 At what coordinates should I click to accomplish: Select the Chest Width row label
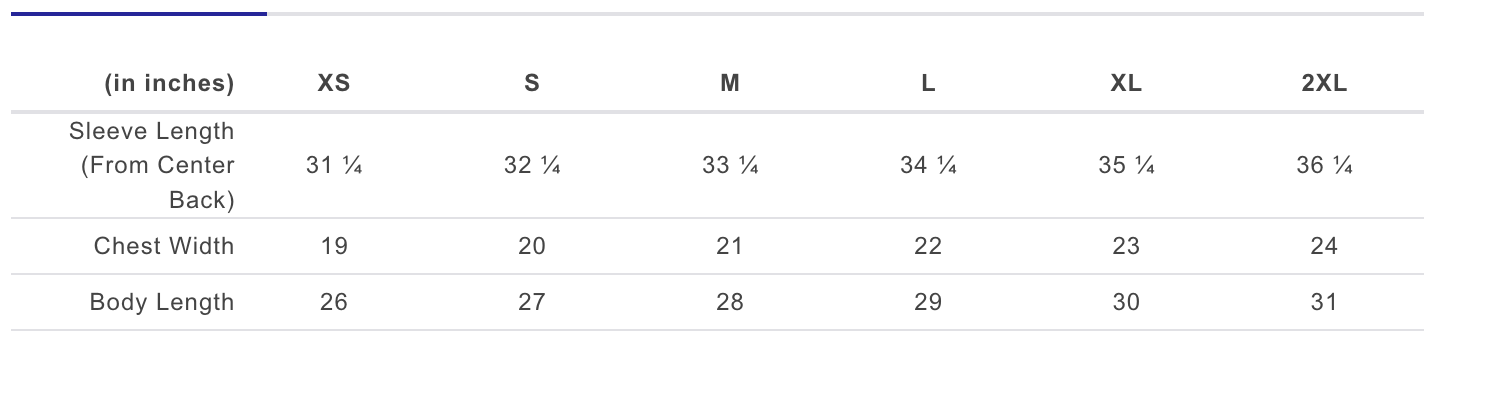coord(164,246)
